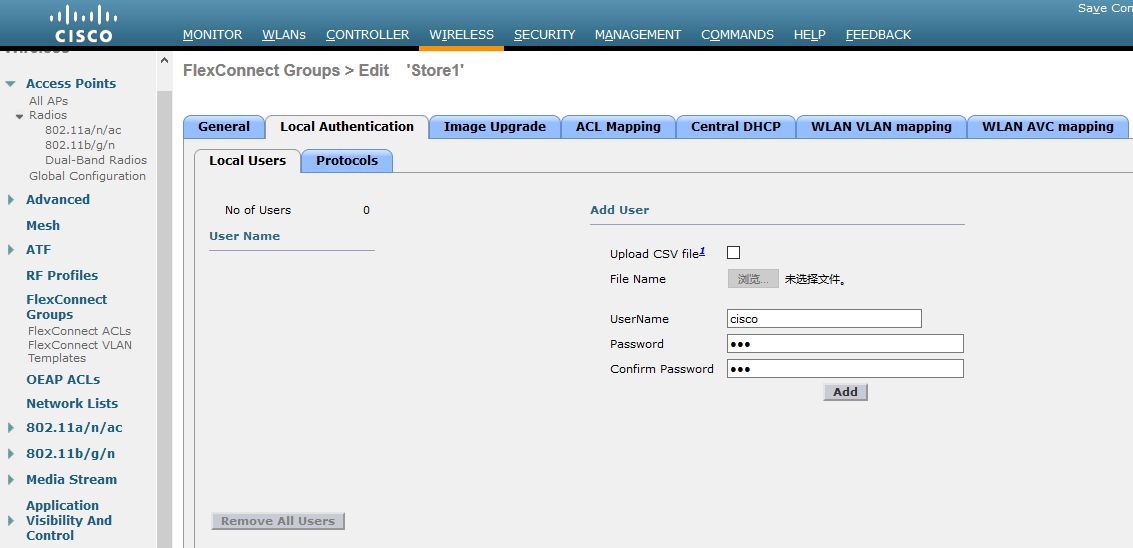The image size is (1133, 548).
Task: Open OEAP ACLs in the sidebar
Action: click(x=63, y=380)
